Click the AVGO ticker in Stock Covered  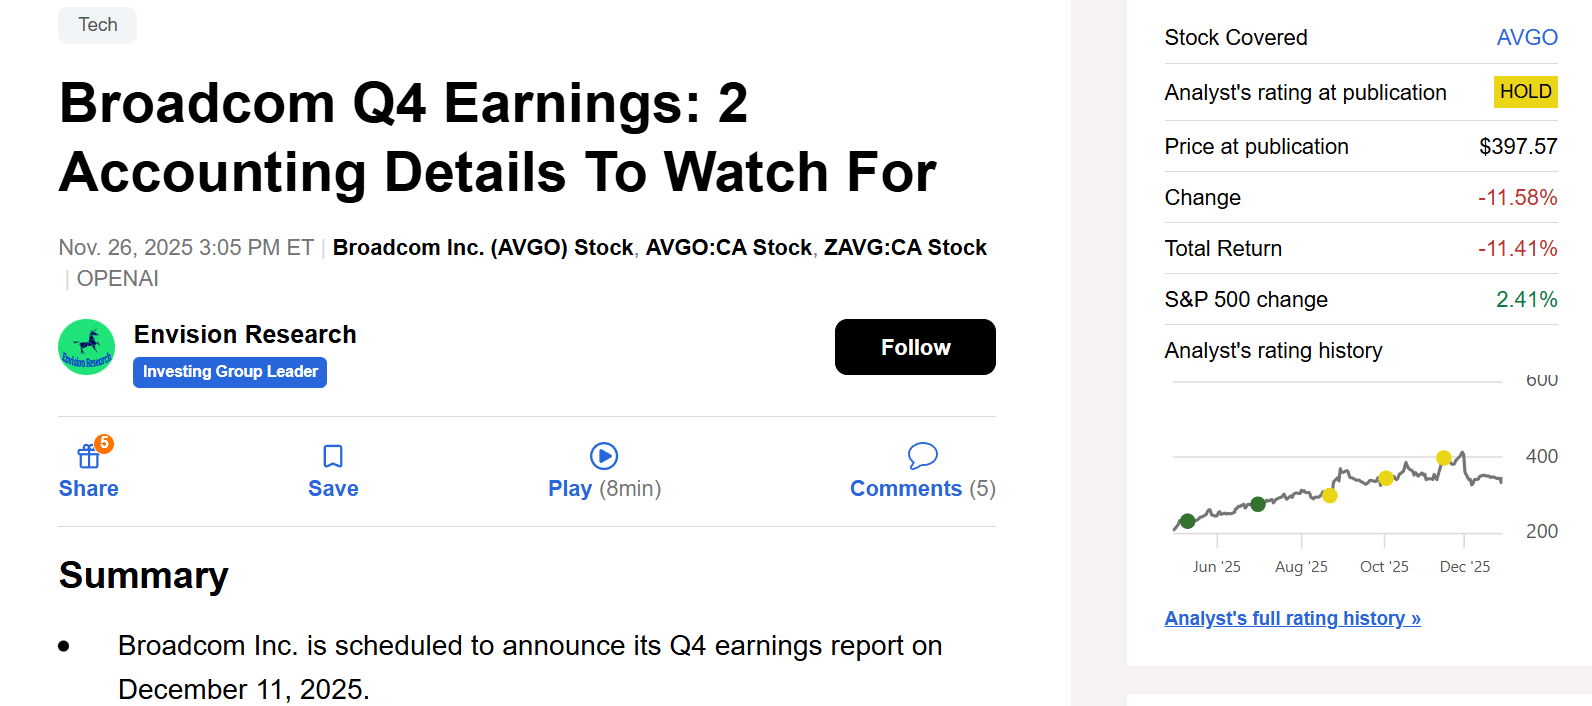pos(1526,38)
